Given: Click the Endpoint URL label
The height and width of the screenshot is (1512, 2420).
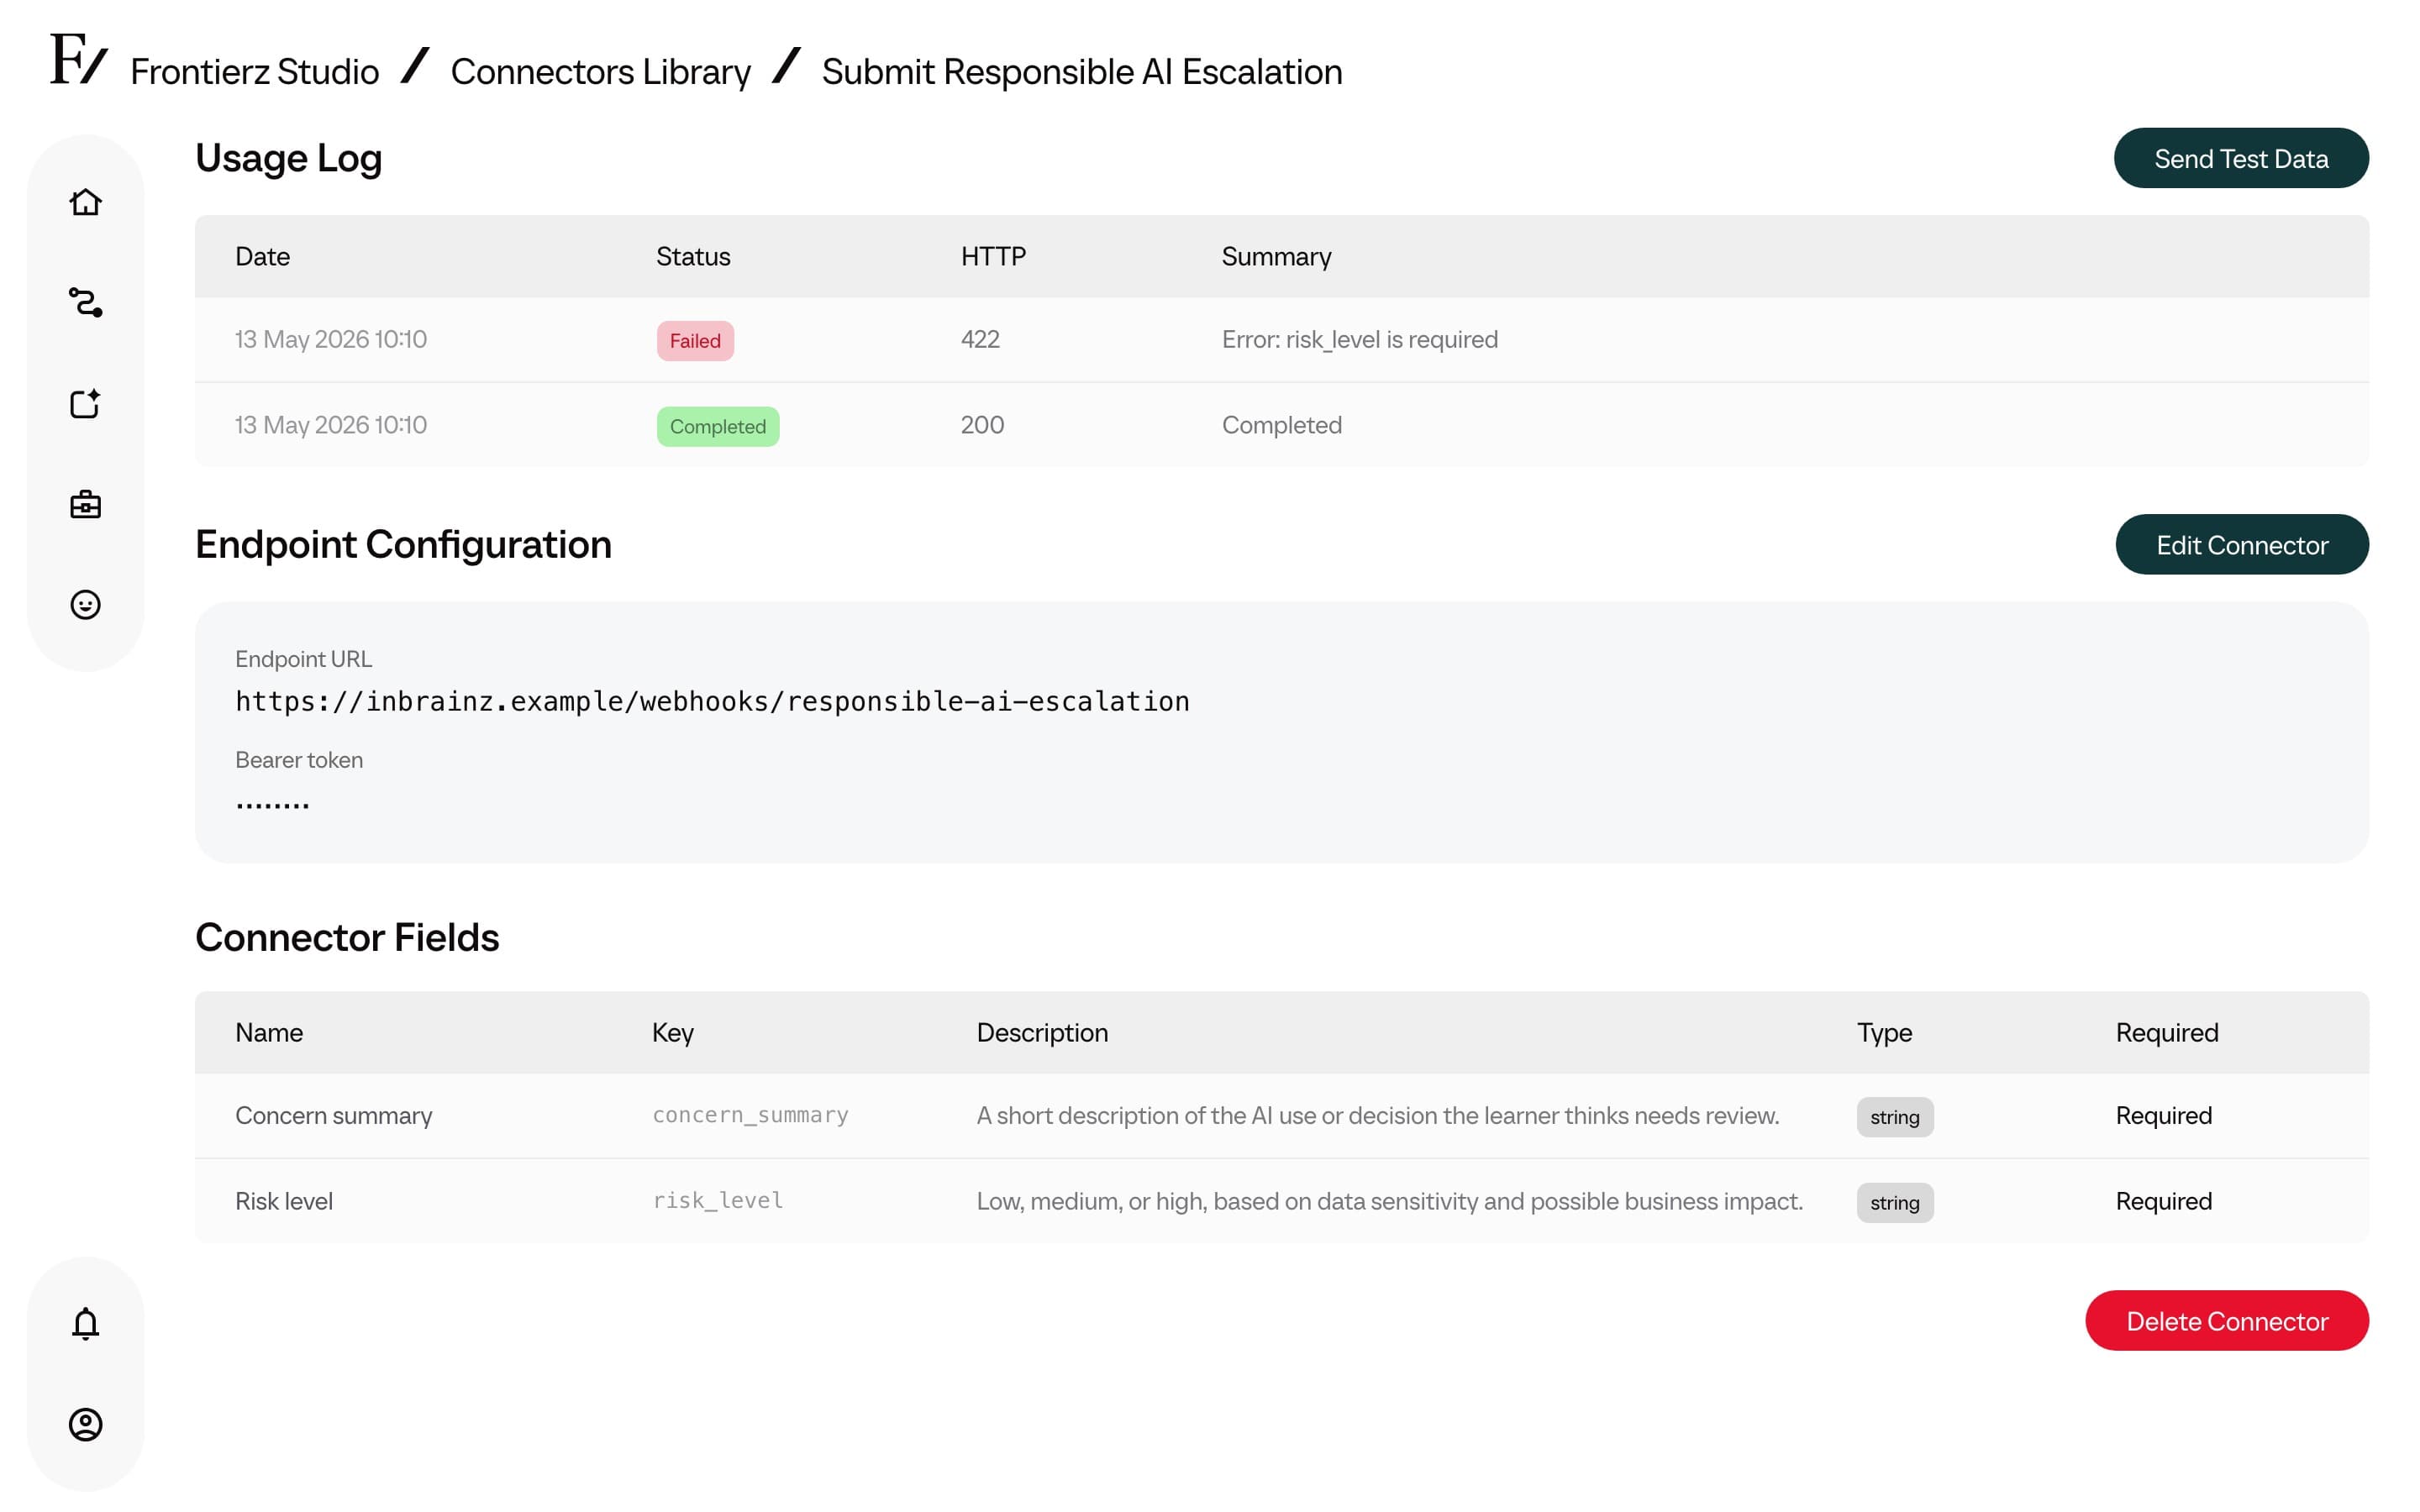Looking at the screenshot, I should (303, 659).
